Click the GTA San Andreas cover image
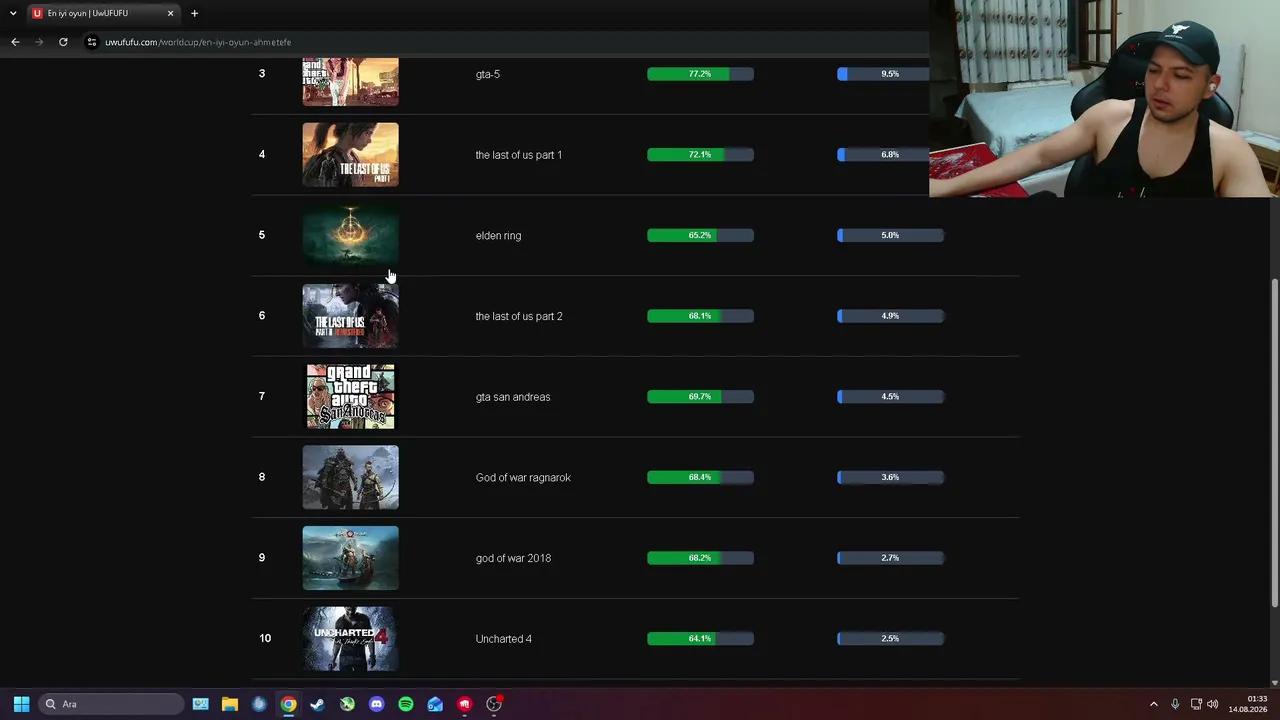 tap(350, 397)
